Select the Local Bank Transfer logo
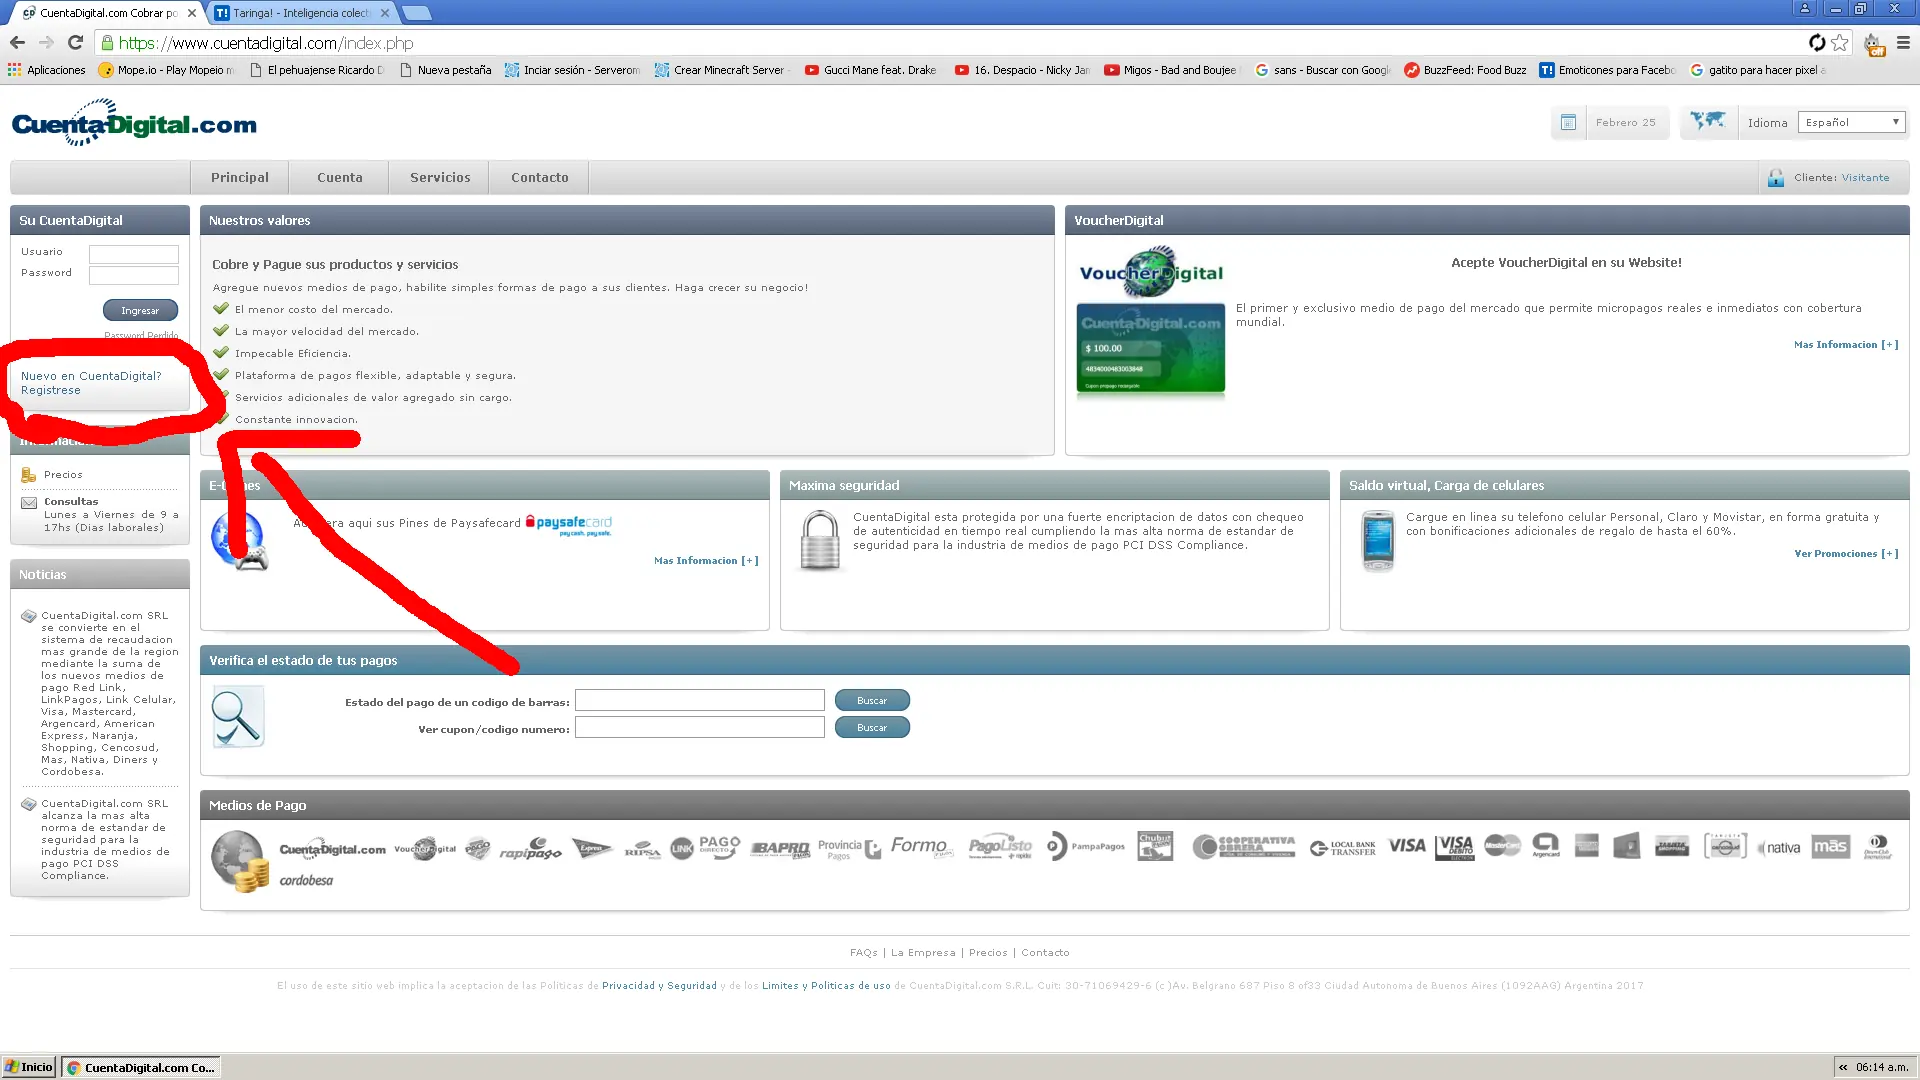Image resolution: width=1920 pixels, height=1080 pixels. coord(1343,848)
